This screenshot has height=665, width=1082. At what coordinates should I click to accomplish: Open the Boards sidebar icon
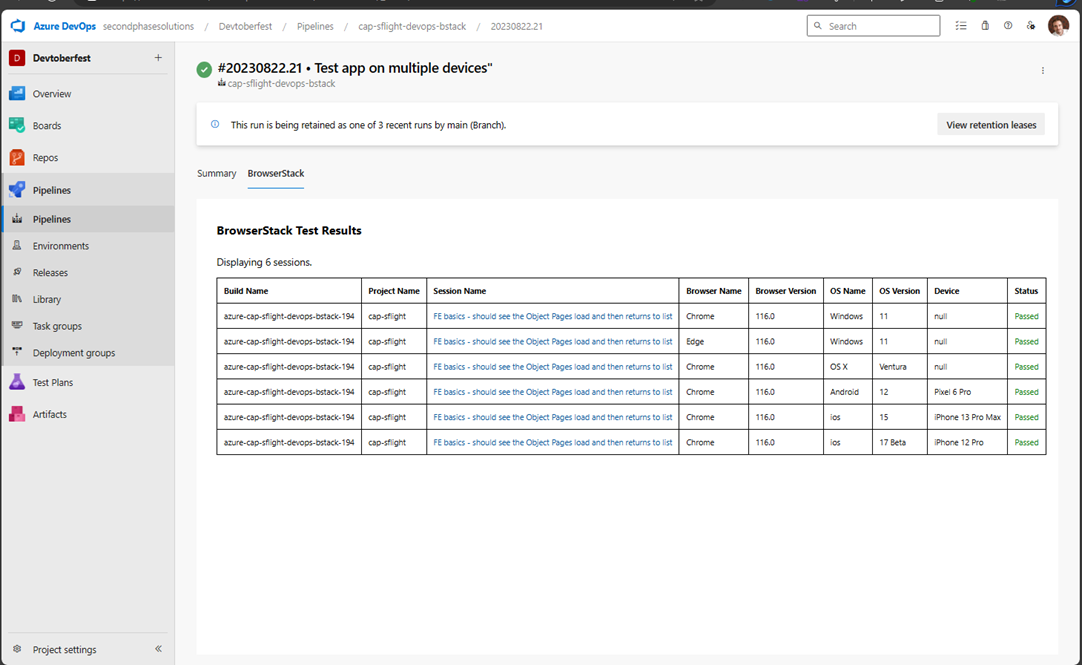17,125
